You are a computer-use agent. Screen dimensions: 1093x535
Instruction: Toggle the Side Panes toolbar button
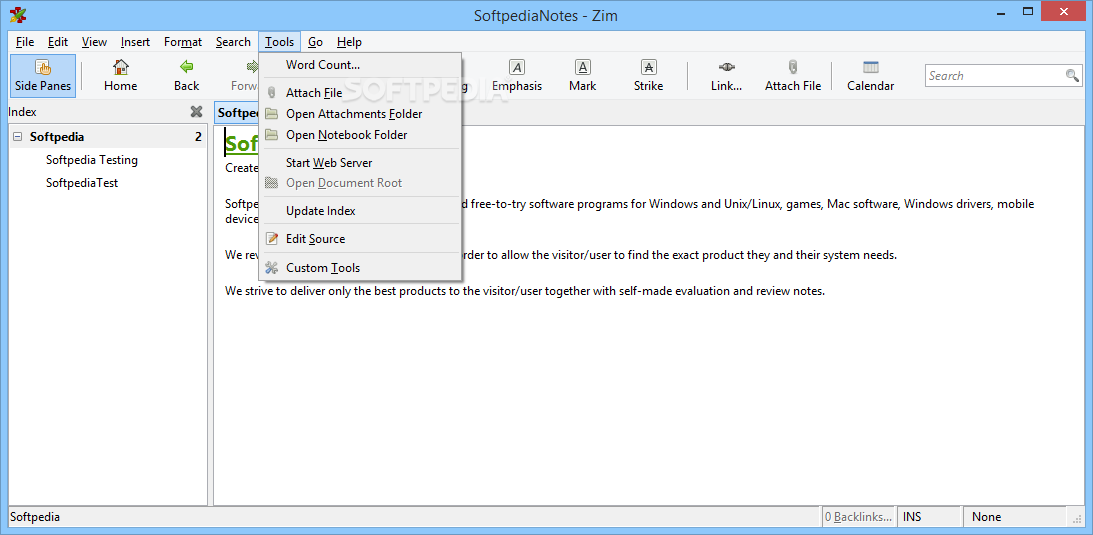coord(43,76)
